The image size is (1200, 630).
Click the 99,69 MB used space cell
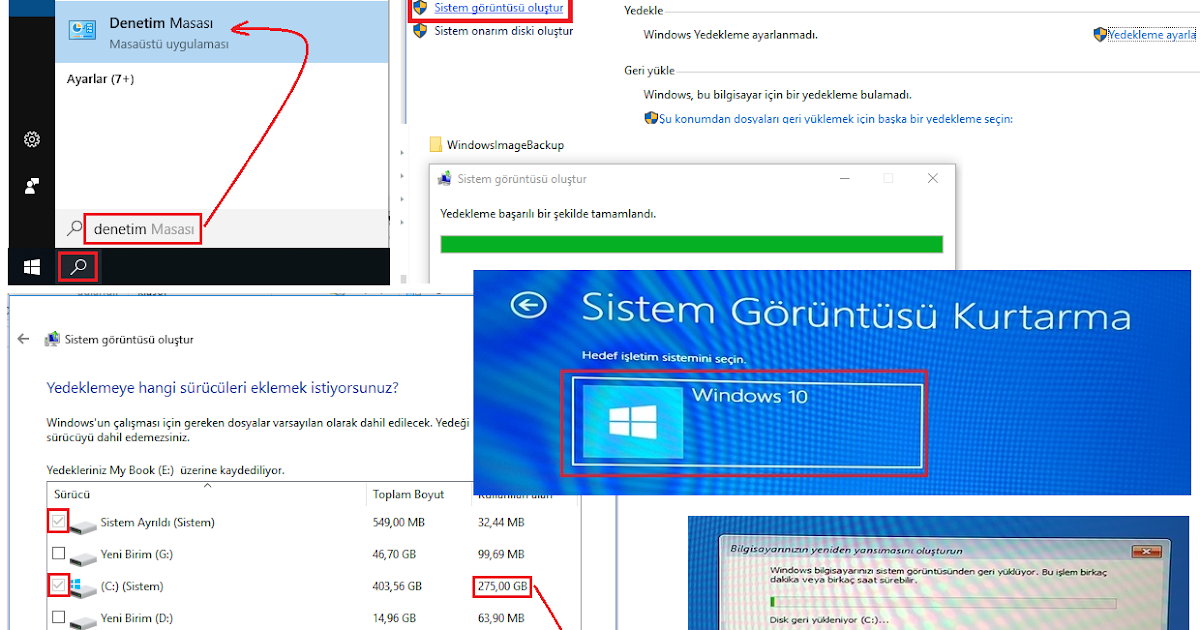[x=502, y=555]
